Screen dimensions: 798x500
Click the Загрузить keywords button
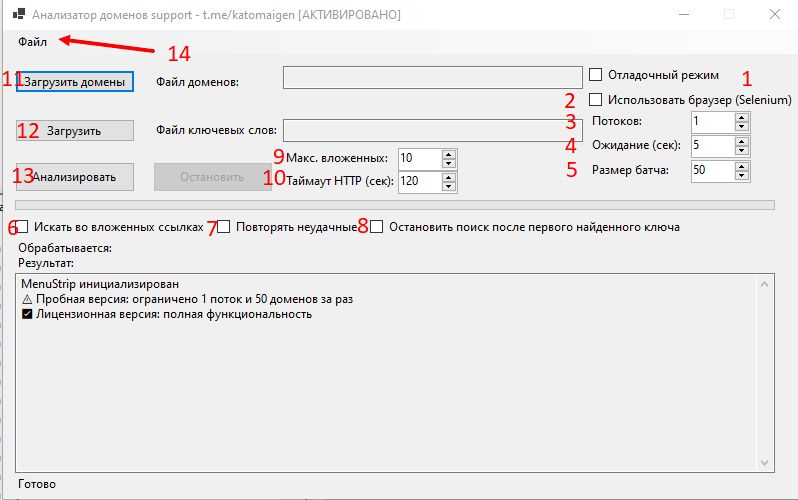click(75, 130)
